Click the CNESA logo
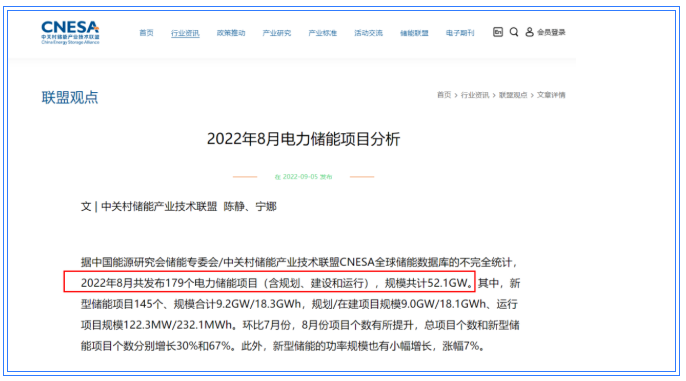 click(x=70, y=32)
